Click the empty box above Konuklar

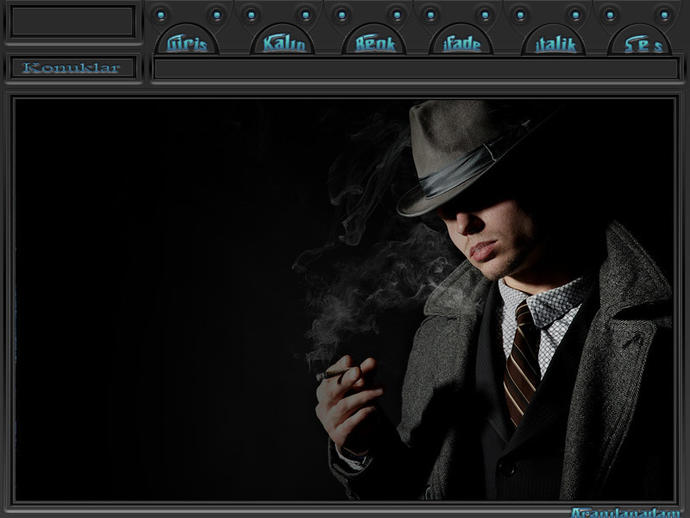tap(73, 21)
